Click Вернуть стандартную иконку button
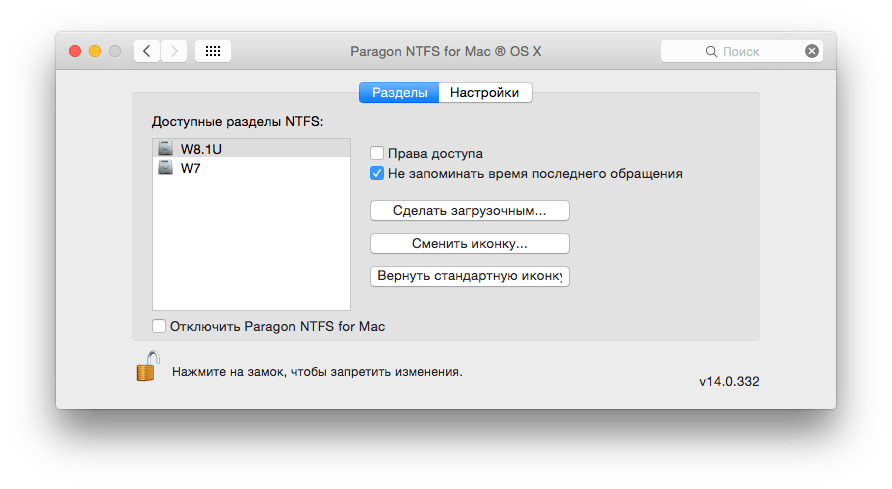 tap(469, 276)
